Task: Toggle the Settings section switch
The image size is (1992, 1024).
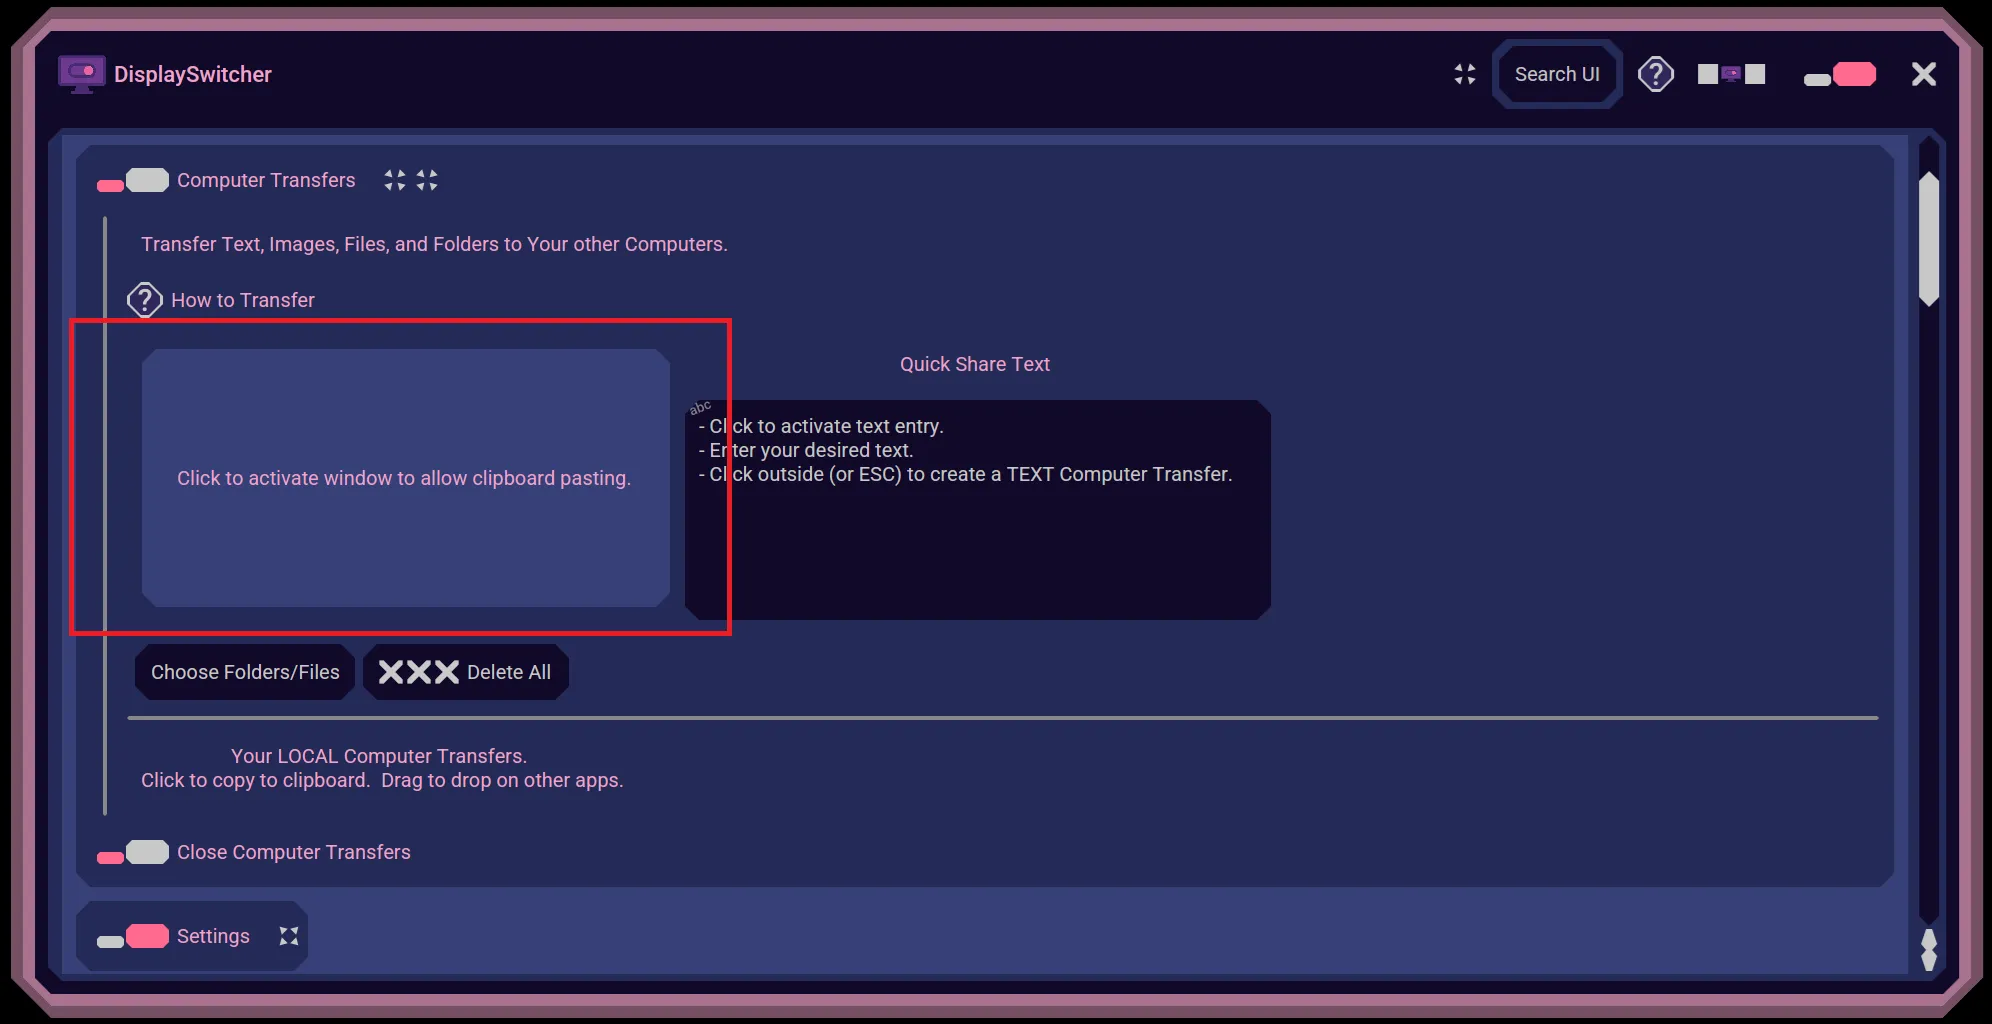Action: click(x=133, y=937)
